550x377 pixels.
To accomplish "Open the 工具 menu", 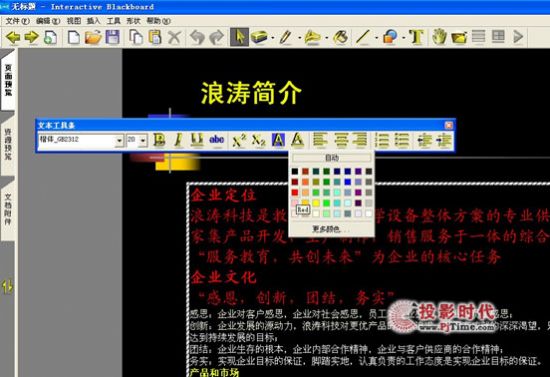I will coord(113,21).
